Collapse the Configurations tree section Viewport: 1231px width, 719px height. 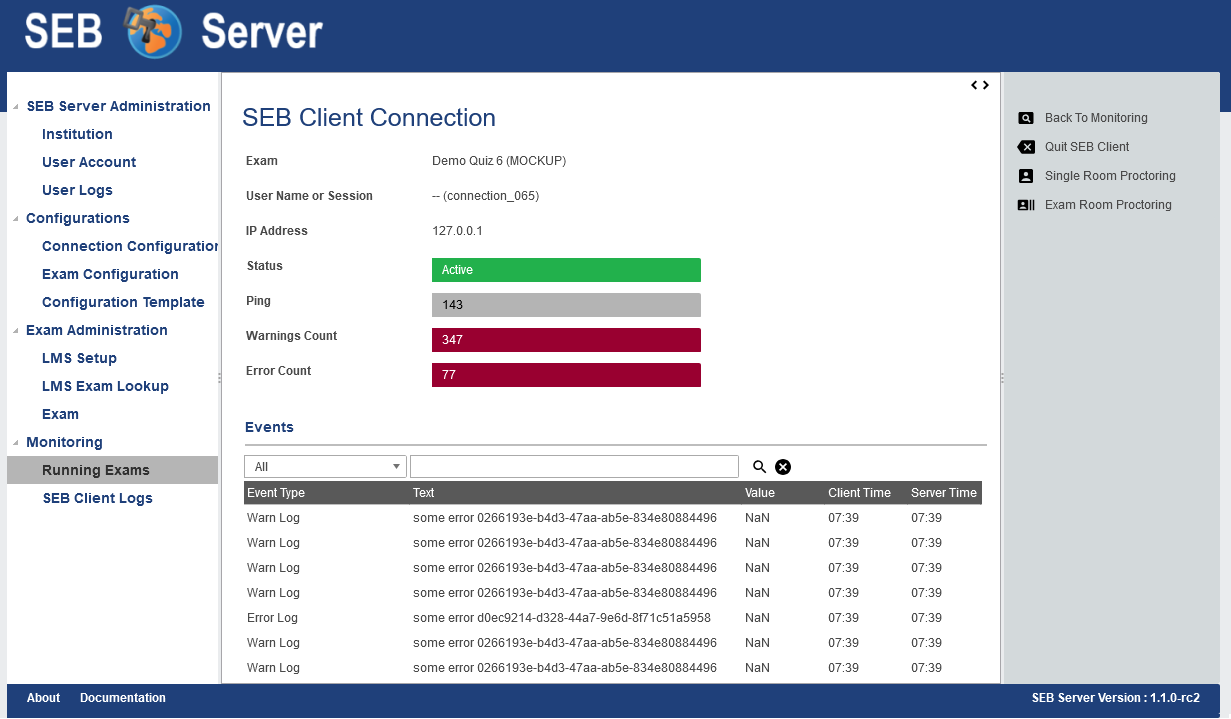pos(15,219)
